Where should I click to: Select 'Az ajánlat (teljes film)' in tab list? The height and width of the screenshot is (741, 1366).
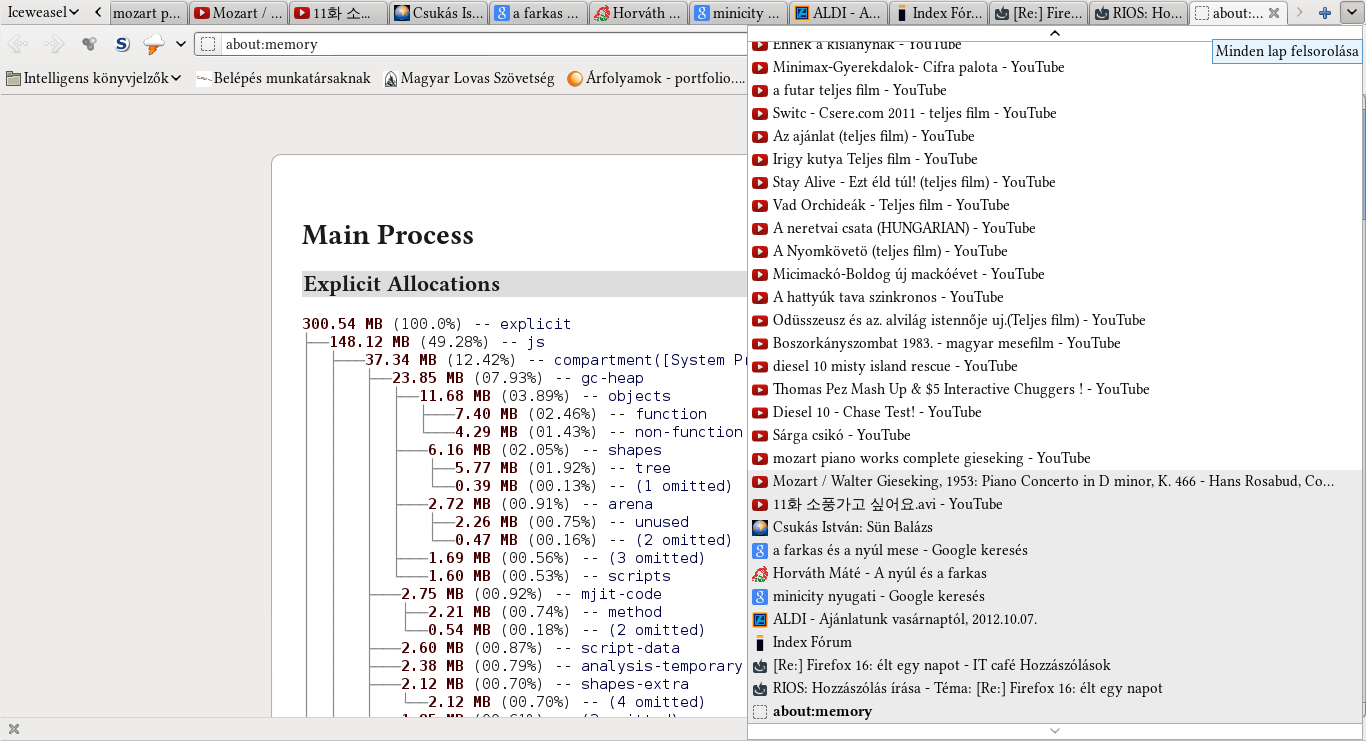coord(1054,136)
